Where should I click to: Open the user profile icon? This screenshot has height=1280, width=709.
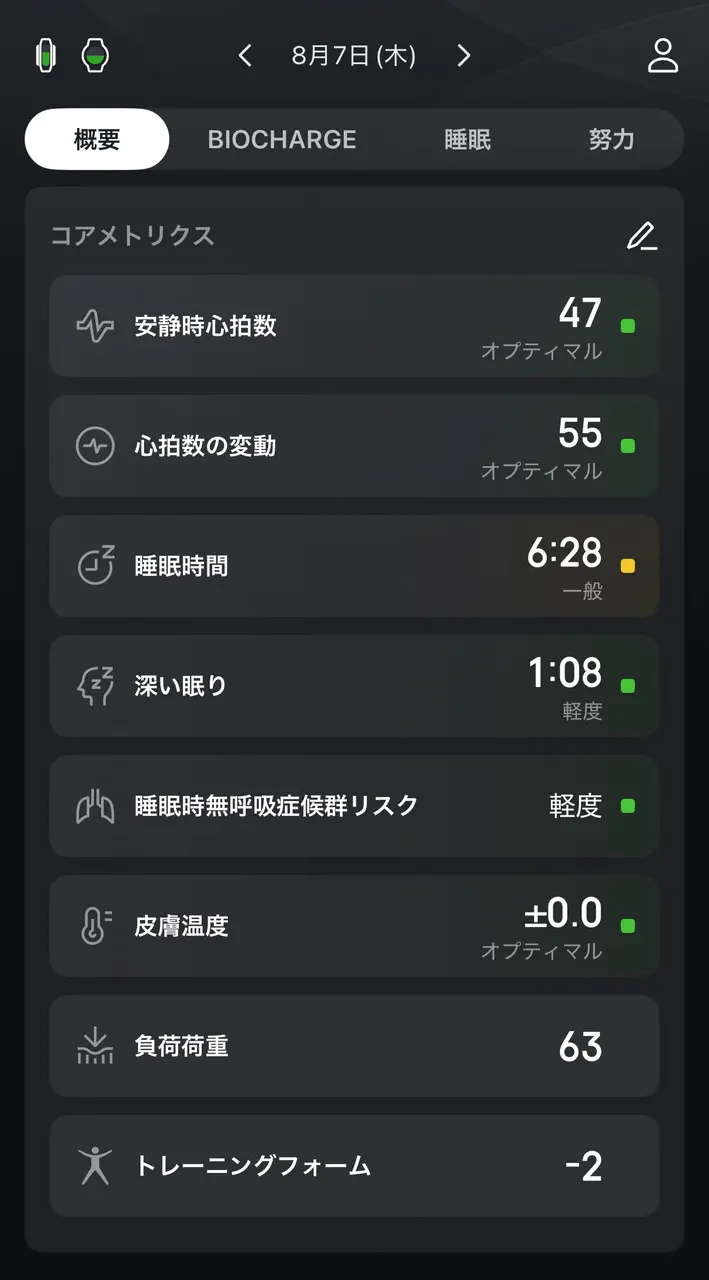click(663, 56)
